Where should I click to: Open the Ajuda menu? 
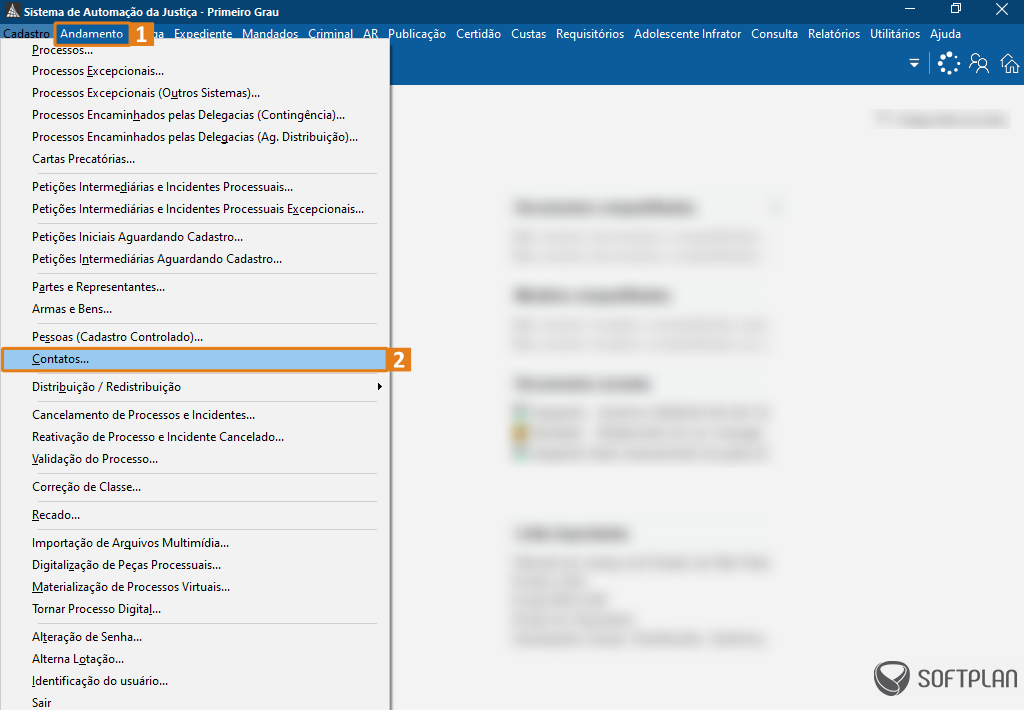pyautogui.click(x=945, y=34)
